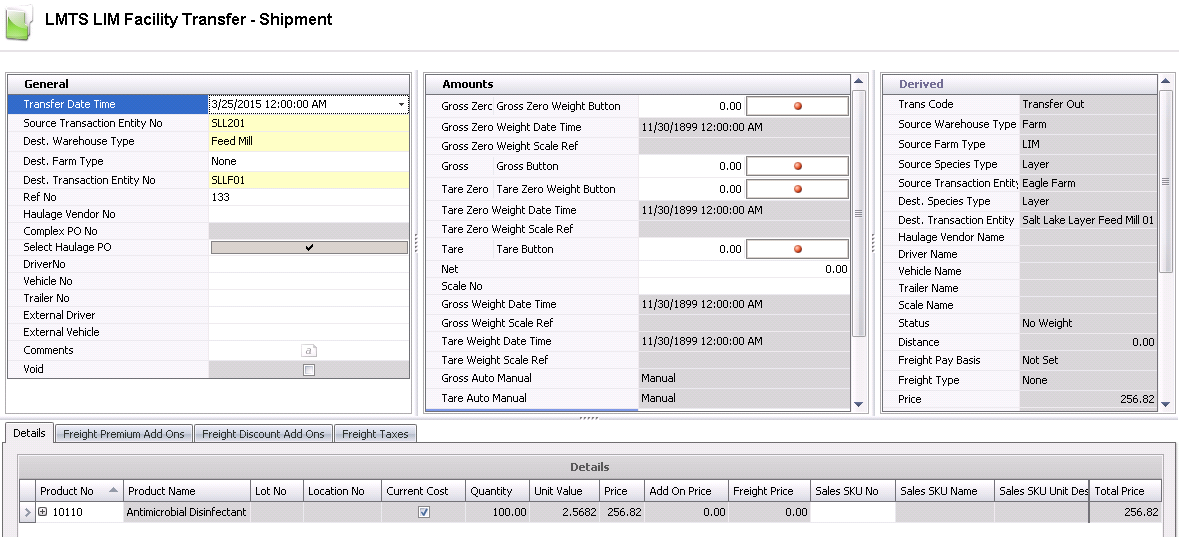Click the Dest. Transaction Entity No SLLF01 field
Screen dimensions: 1179x537
[309, 181]
